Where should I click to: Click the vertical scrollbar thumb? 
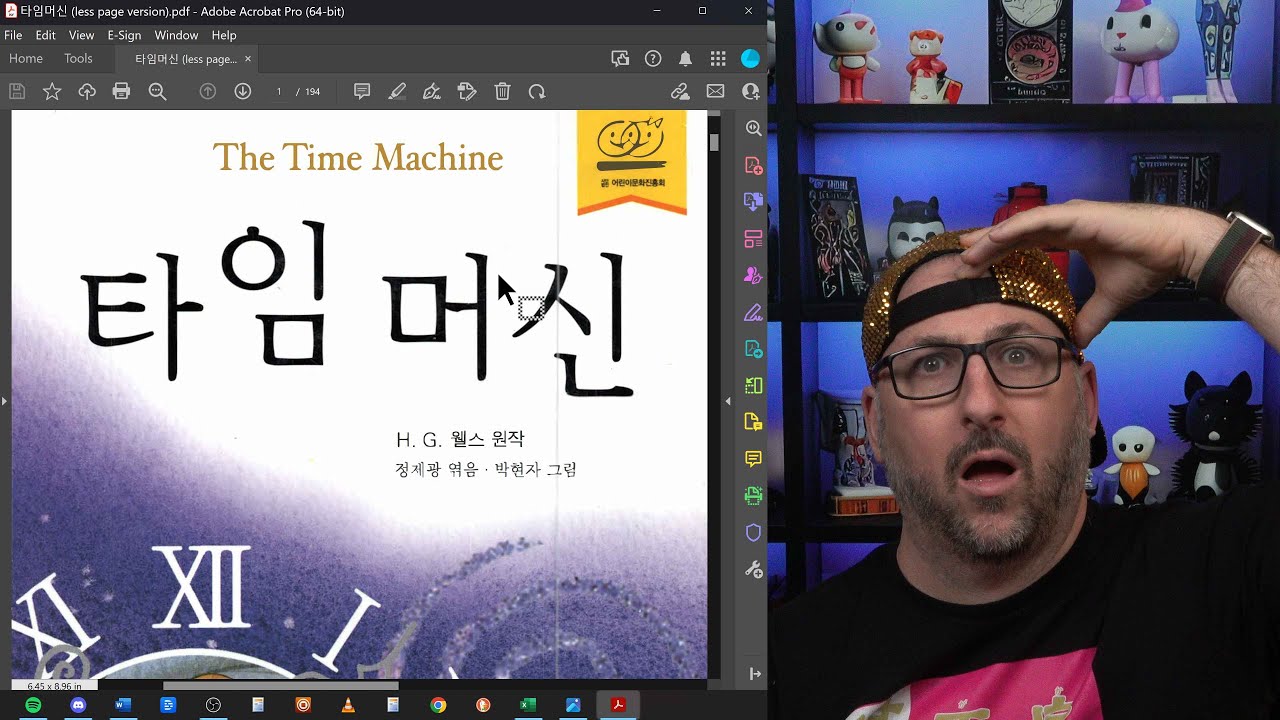(714, 142)
